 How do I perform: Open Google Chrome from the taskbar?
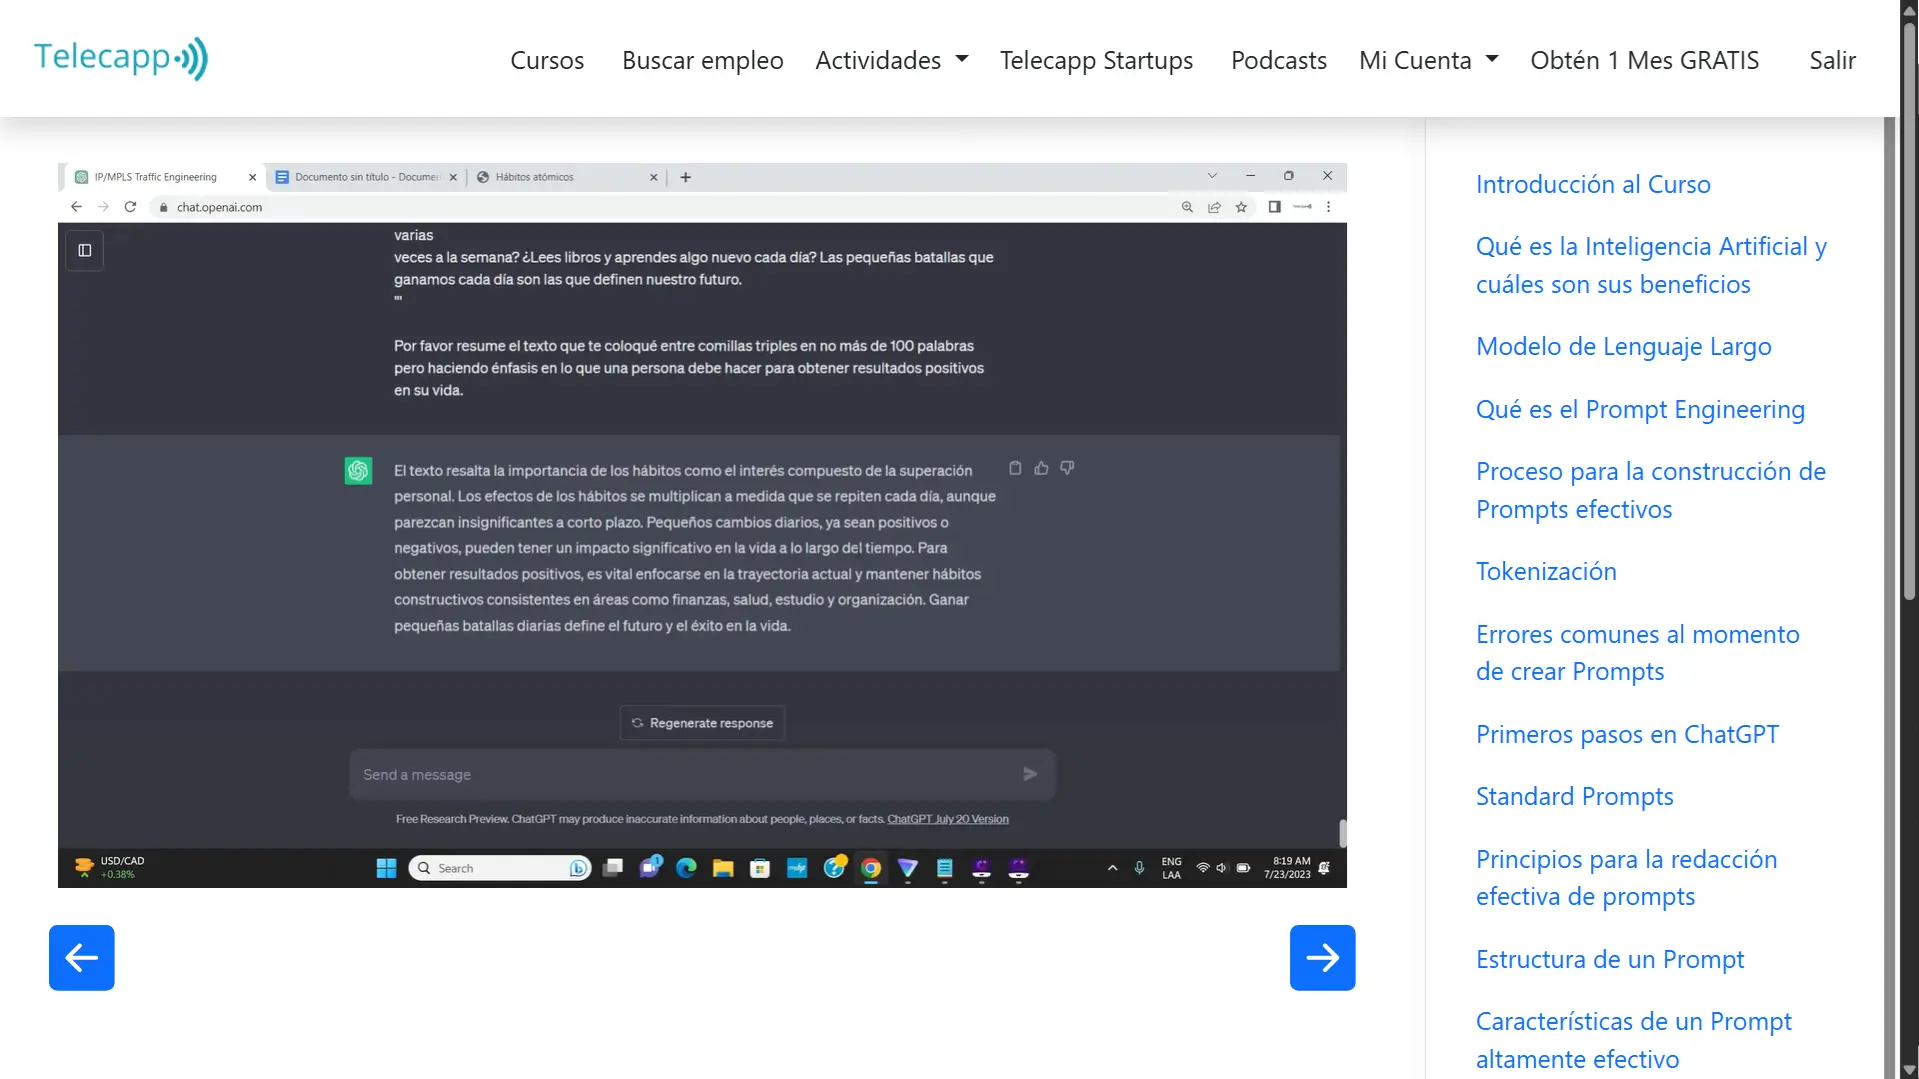click(x=870, y=868)
